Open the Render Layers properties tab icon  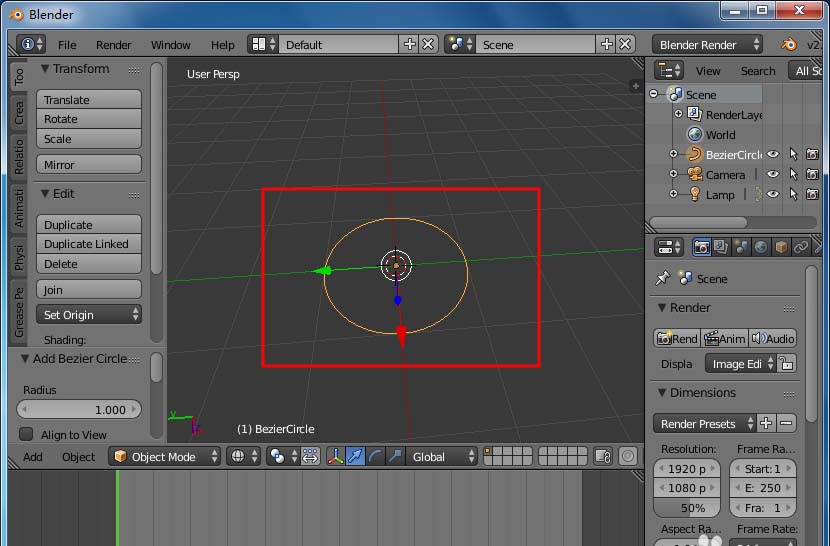coord(721,247)
